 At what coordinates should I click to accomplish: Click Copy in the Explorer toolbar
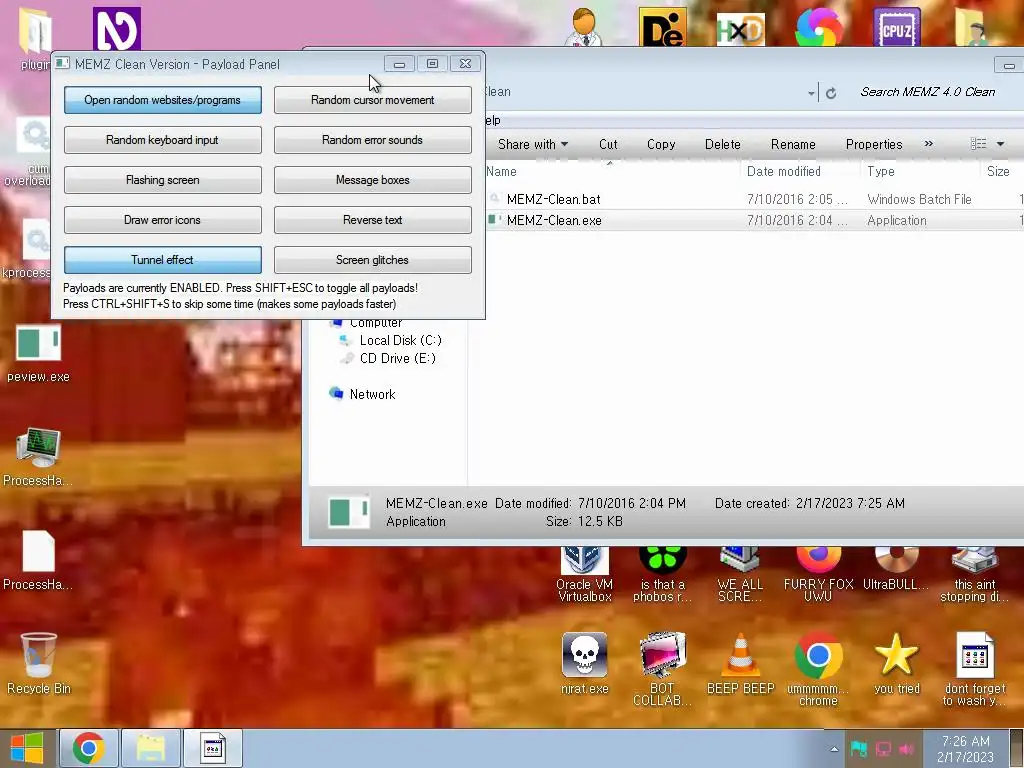coord(661,144)
